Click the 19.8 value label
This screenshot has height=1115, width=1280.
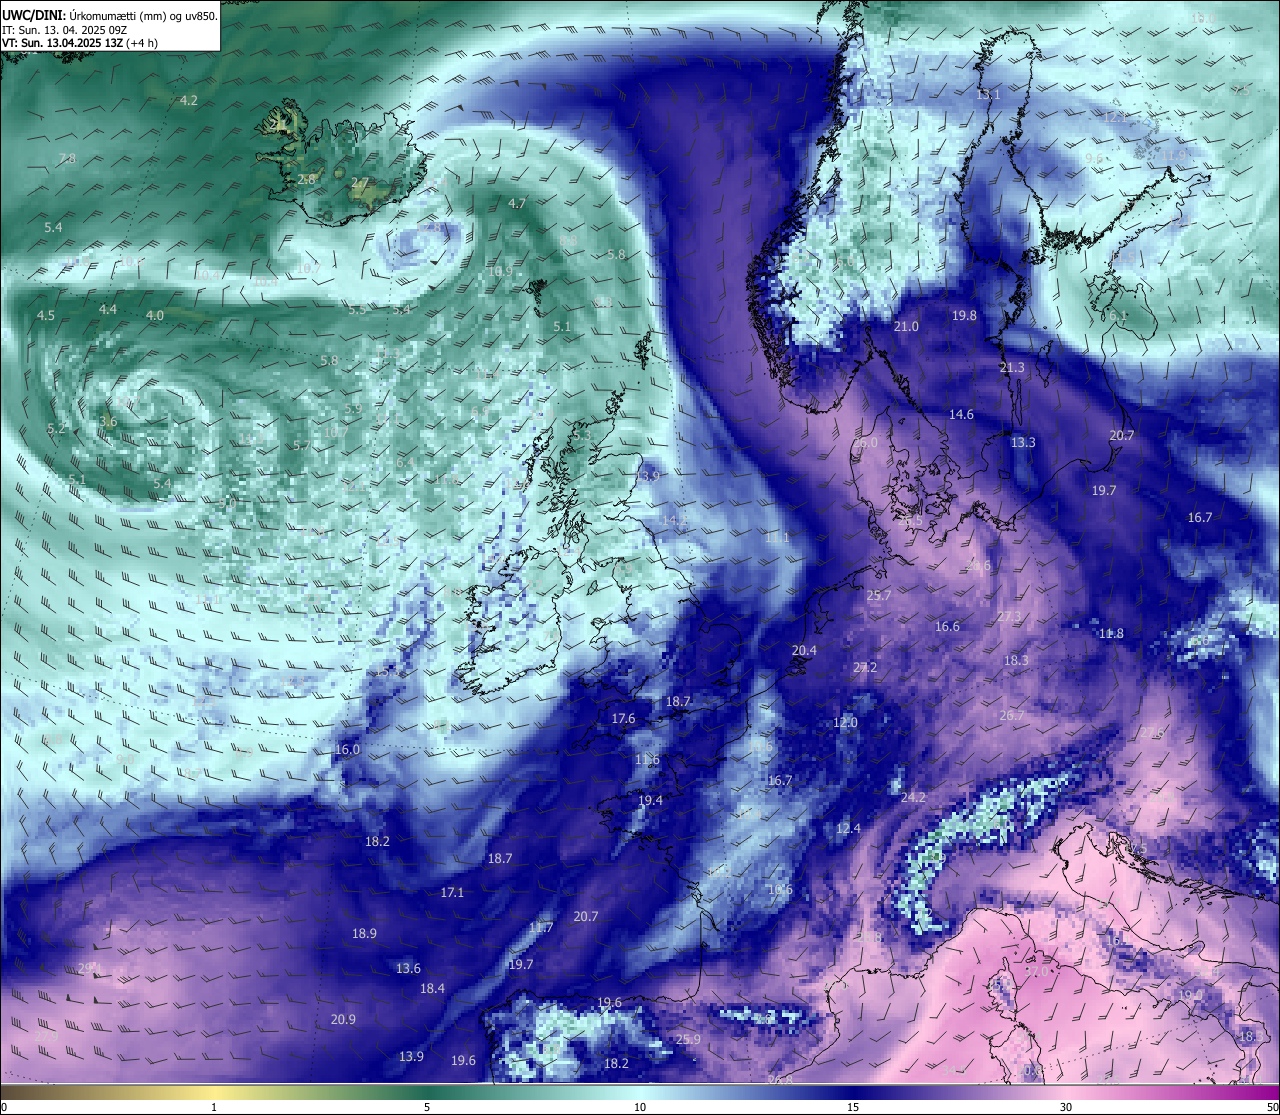click(x=964, y=315)
